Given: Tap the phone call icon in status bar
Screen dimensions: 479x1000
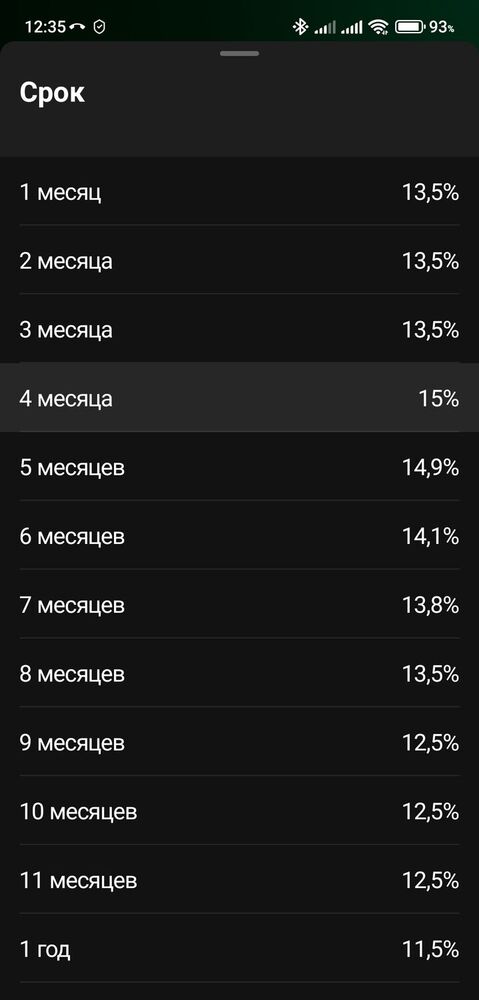Looking at the screenshot, I should pyautogui.click(x=78, y=27).
